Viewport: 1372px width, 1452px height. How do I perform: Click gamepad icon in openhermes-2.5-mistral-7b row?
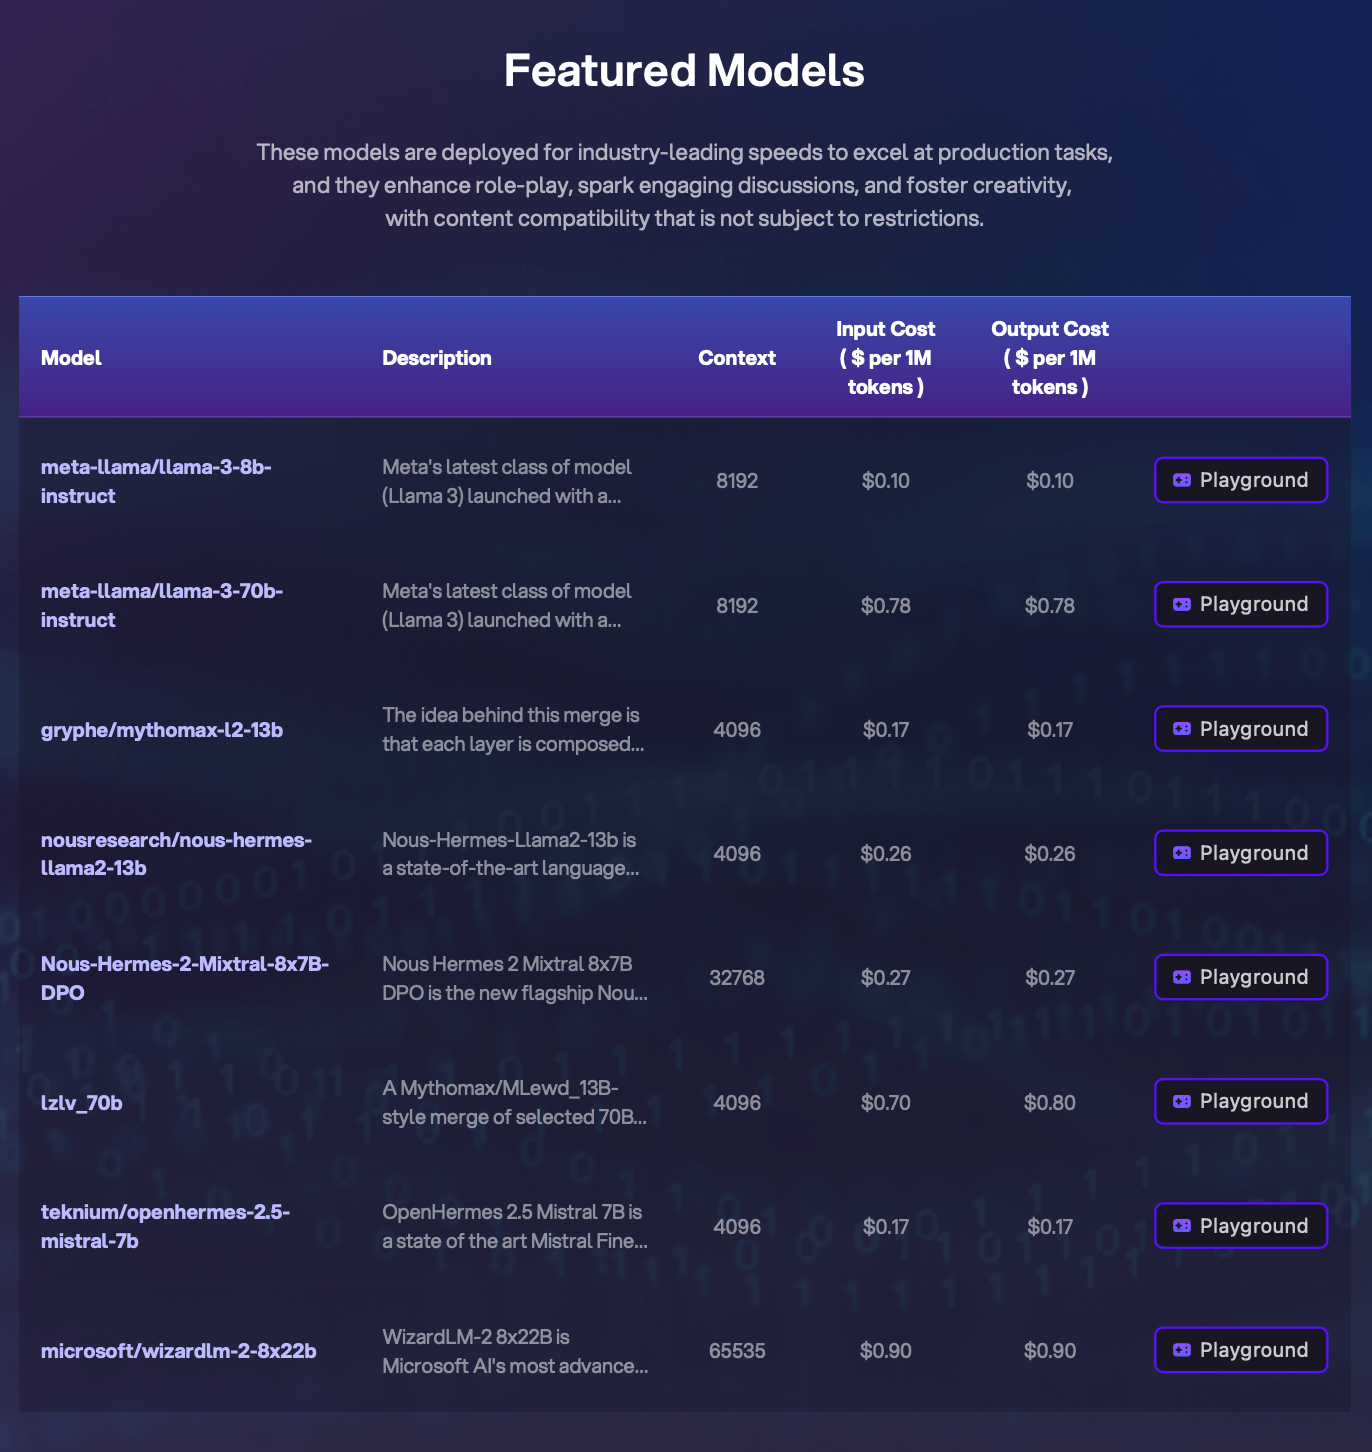(x=1181, y=1226)
